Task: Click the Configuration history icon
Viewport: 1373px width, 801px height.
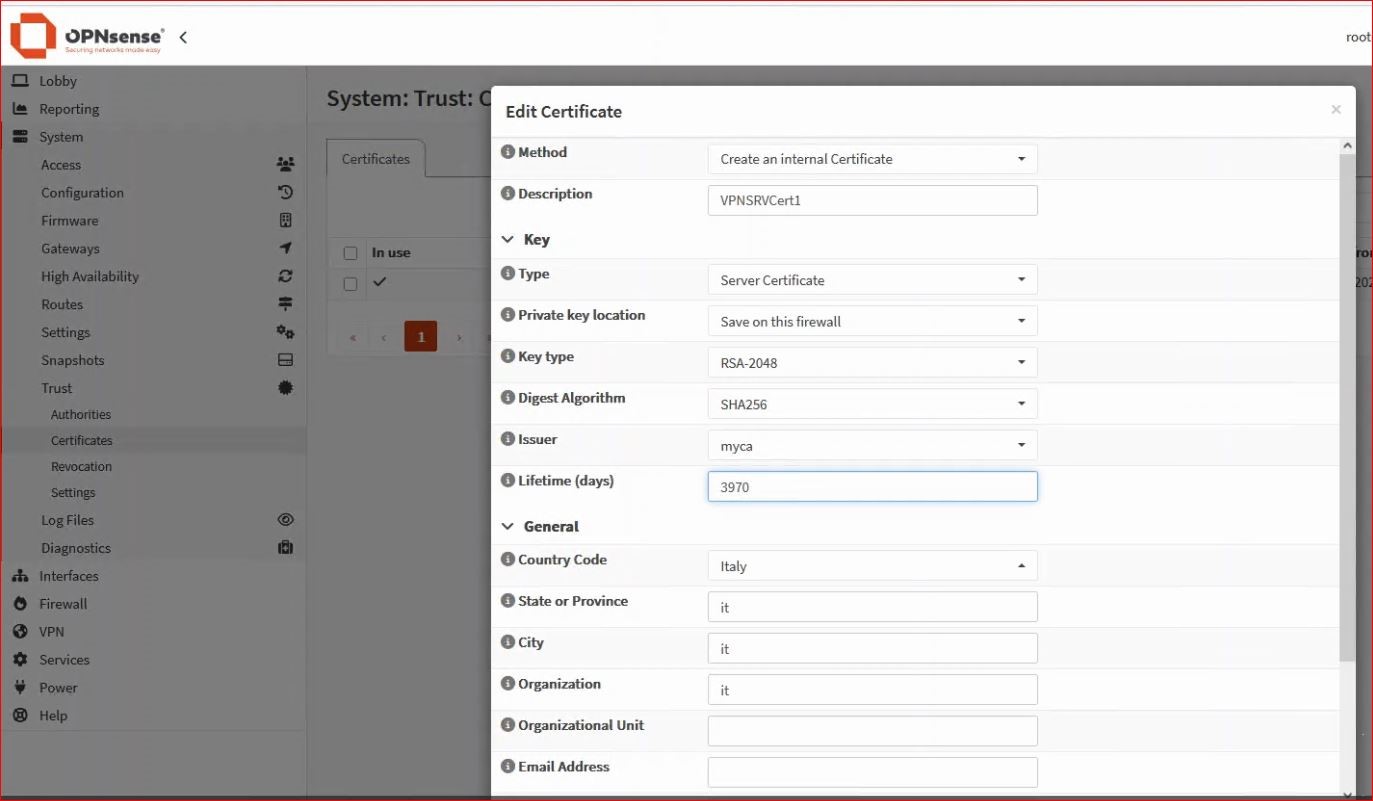Action: [285, 193]
